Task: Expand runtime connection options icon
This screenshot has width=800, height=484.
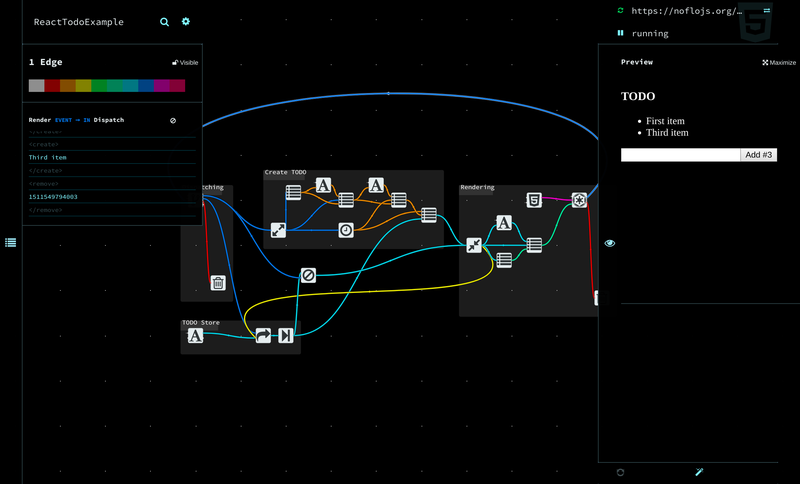Action: (767, 10)
